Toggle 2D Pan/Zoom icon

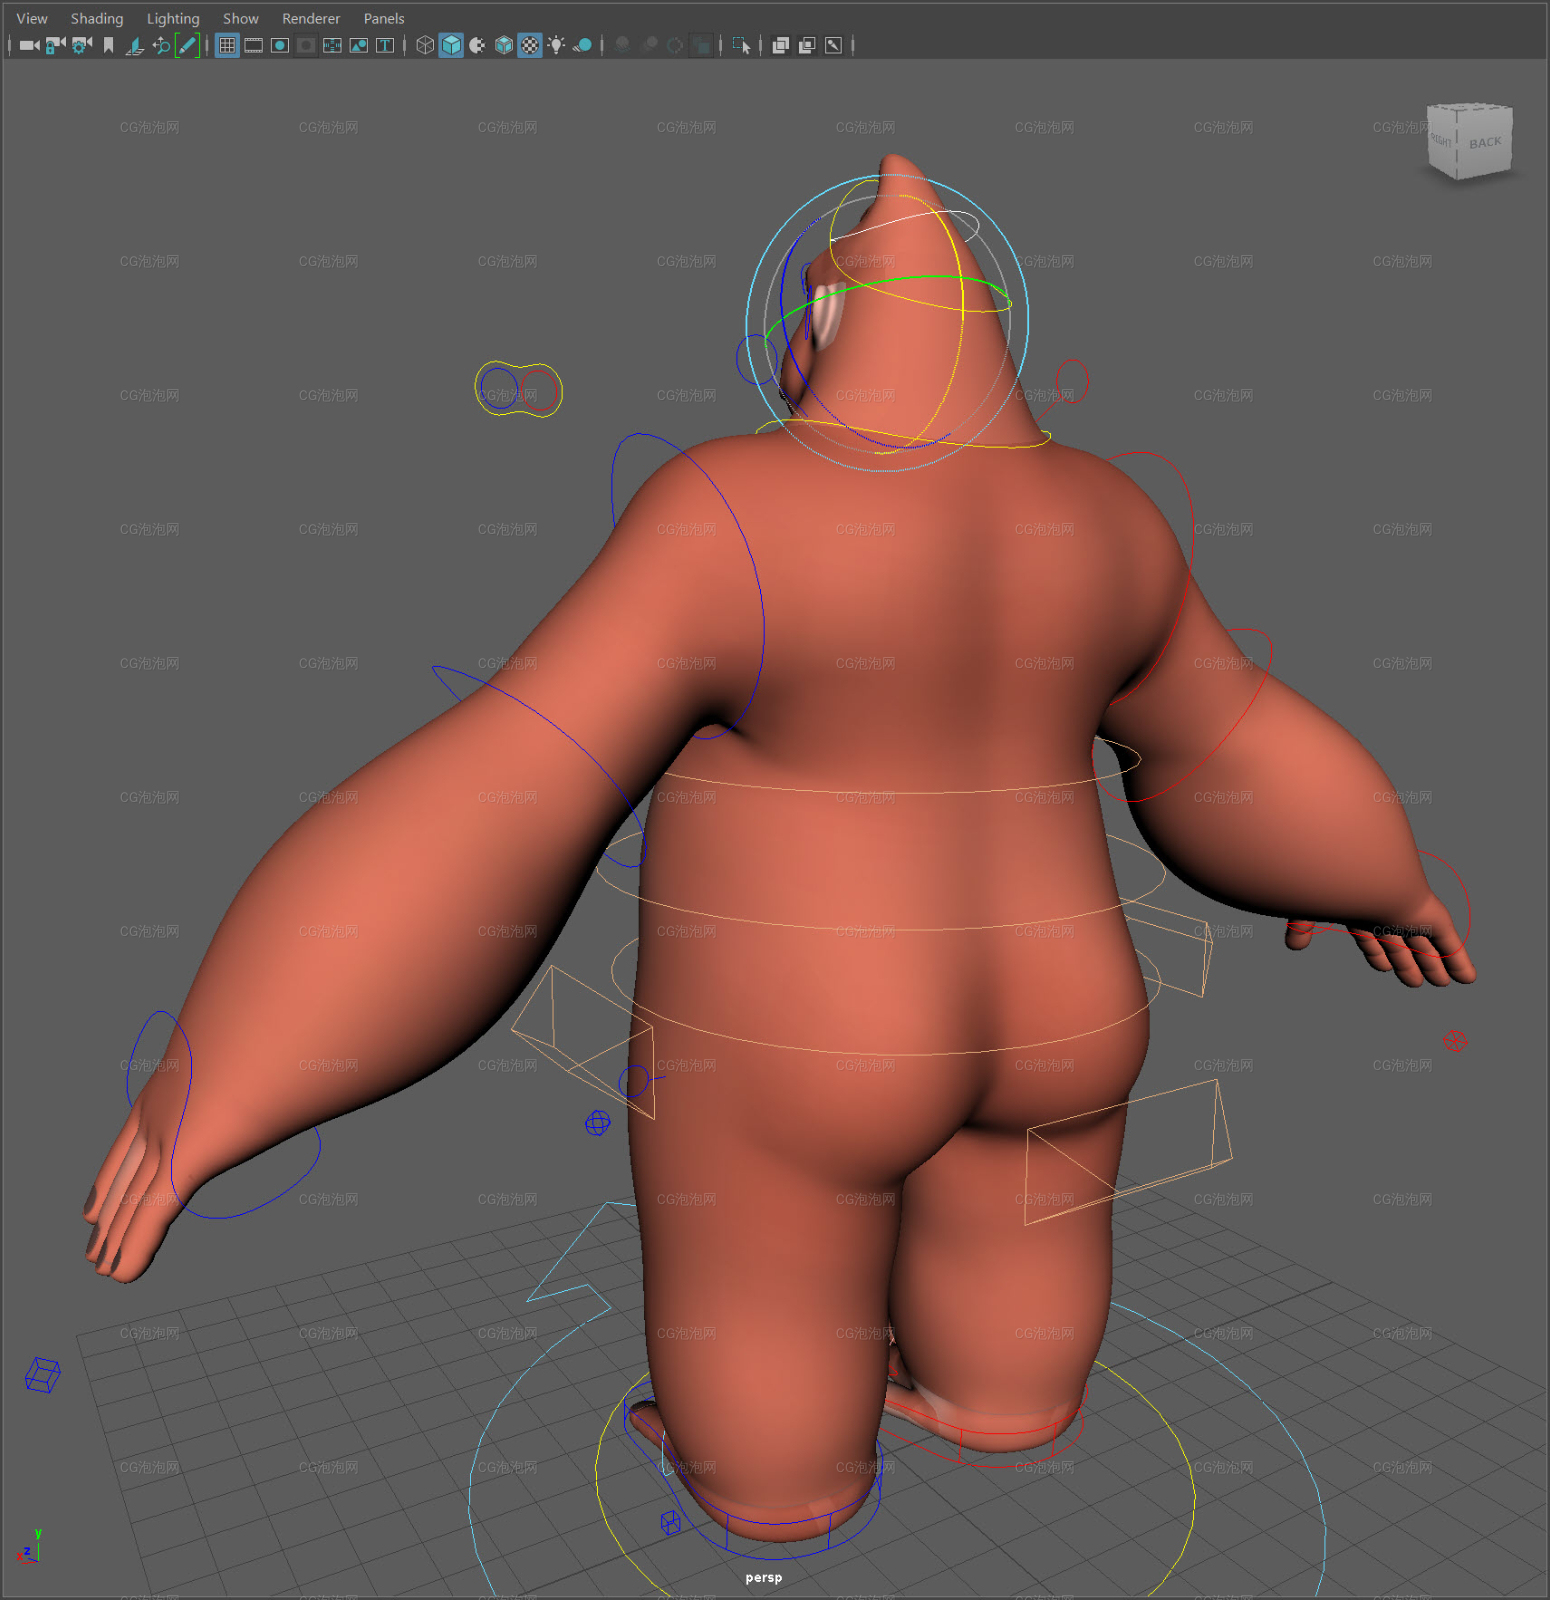click(x=161, y=45)
